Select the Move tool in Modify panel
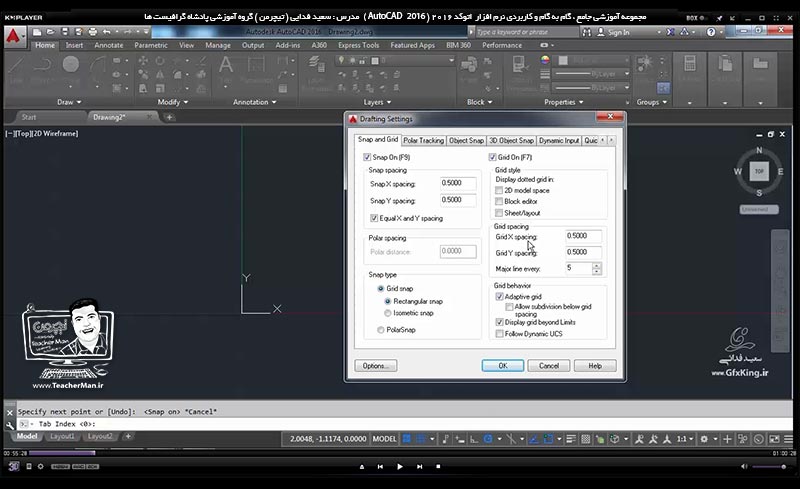800x489 pixels. click(x=143, y=61)
